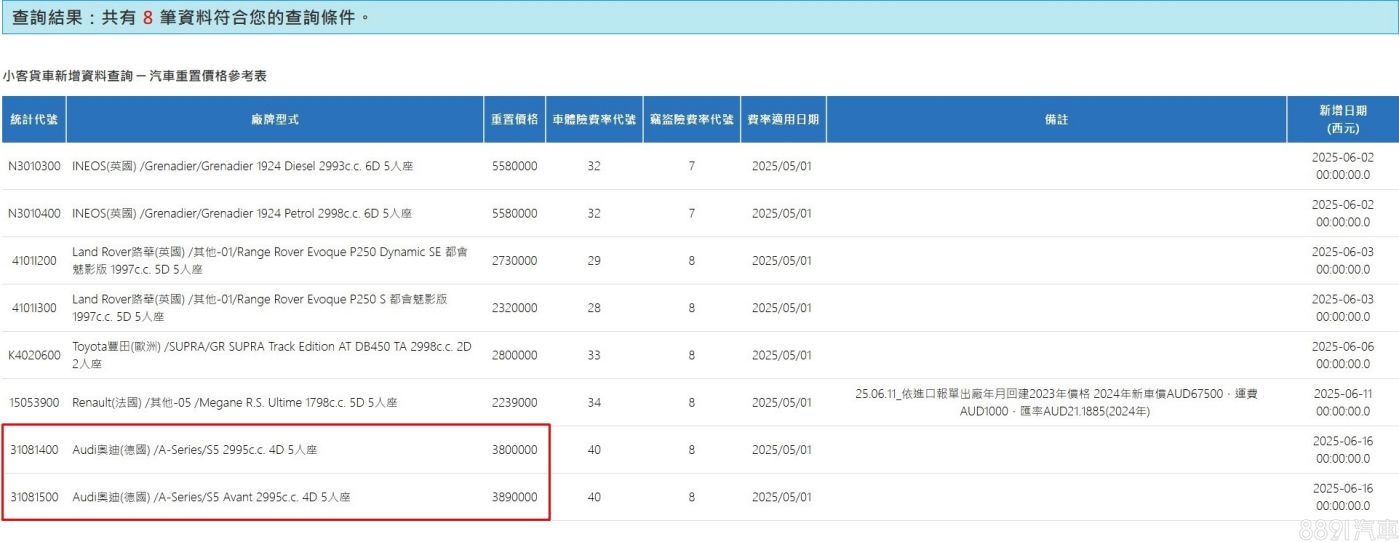Click the 重置價格 column header
The image size is (1399, 542).
(x=515, y=119)
